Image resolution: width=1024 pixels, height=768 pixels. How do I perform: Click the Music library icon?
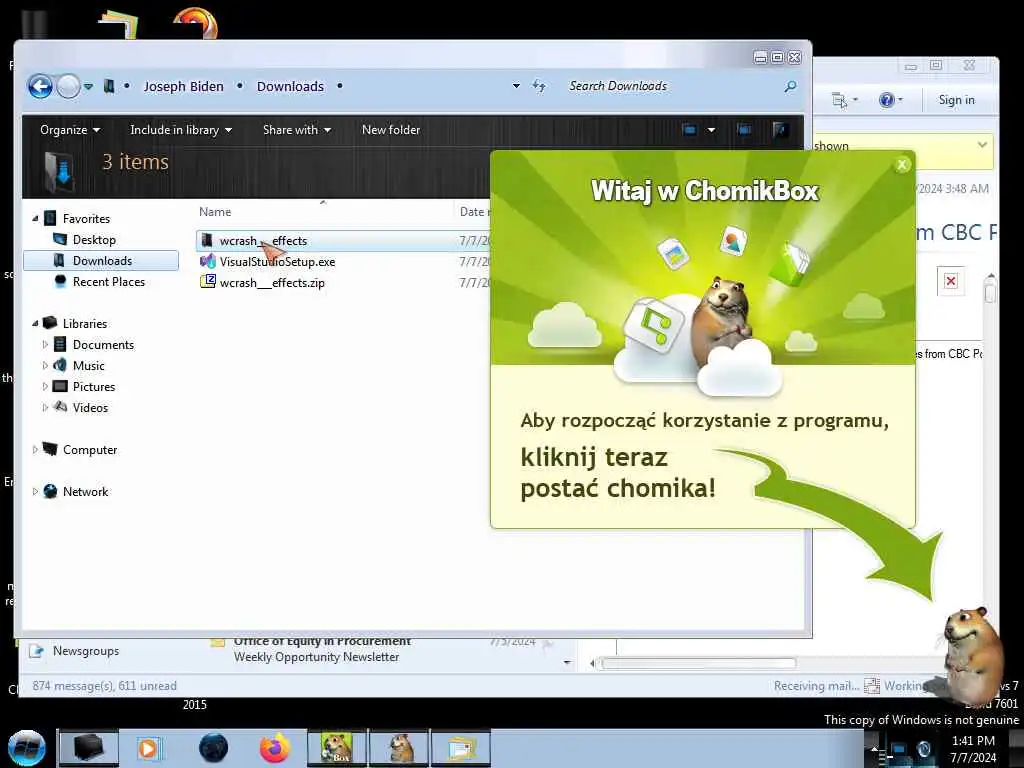60,365
